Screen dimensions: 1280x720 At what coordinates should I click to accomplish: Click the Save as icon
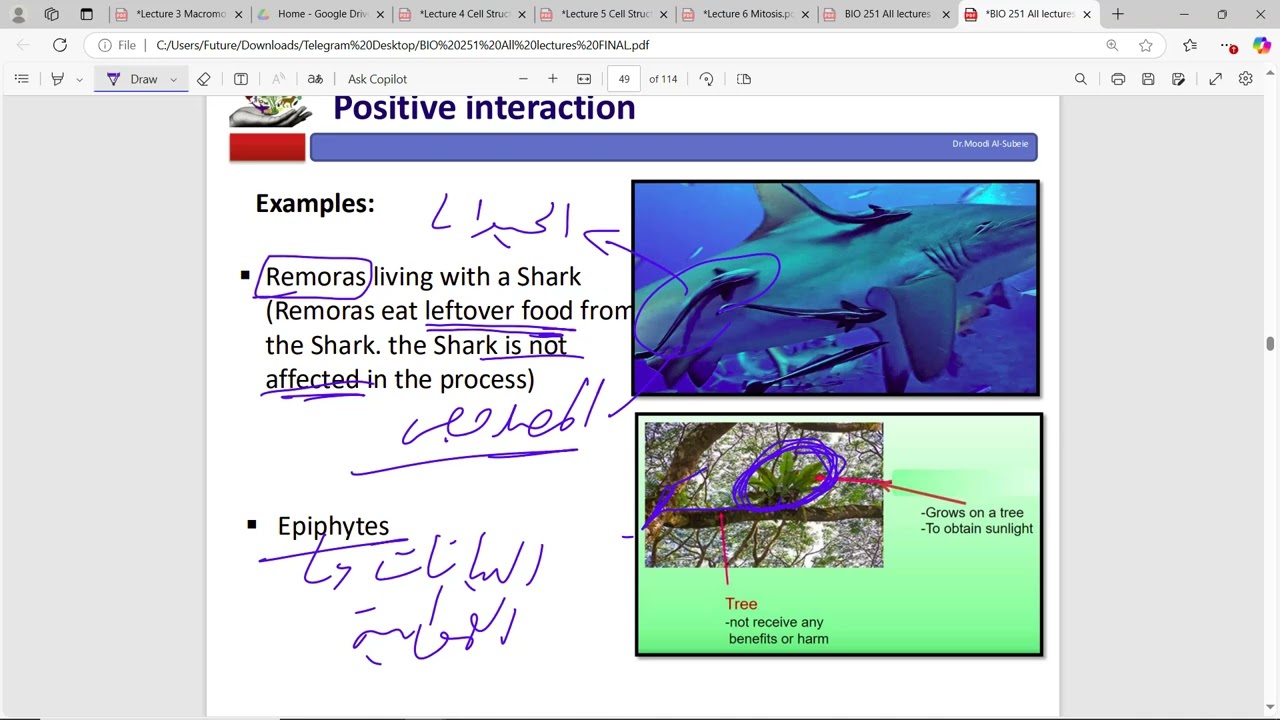pyautogui.click(x=1179, y=79)
